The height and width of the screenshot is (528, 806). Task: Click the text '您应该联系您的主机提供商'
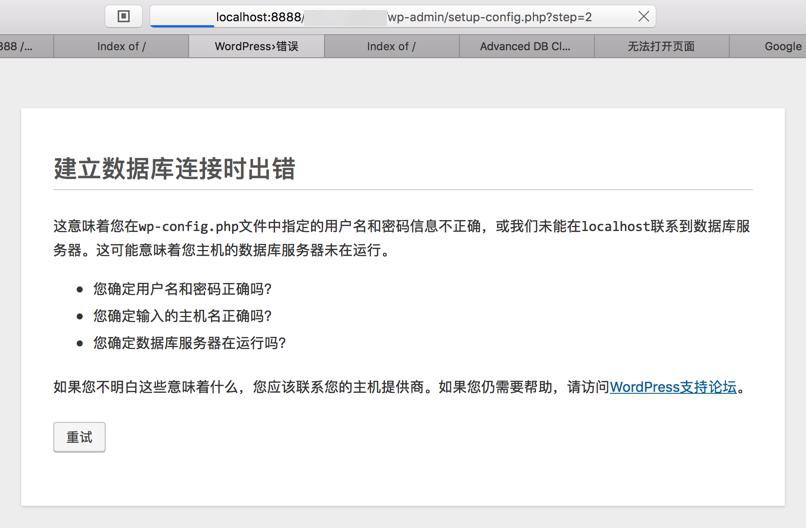coord(338,387)
